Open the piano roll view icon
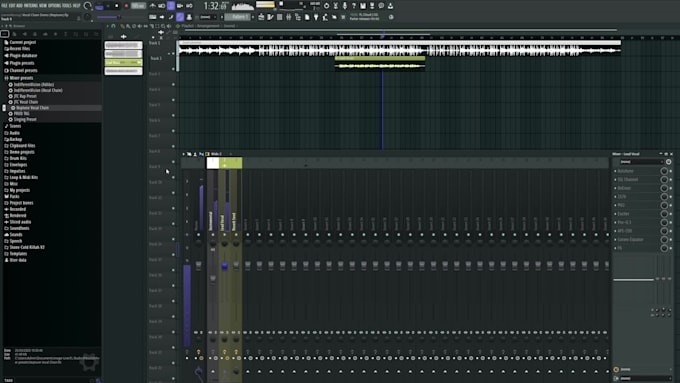 [270, 17]
